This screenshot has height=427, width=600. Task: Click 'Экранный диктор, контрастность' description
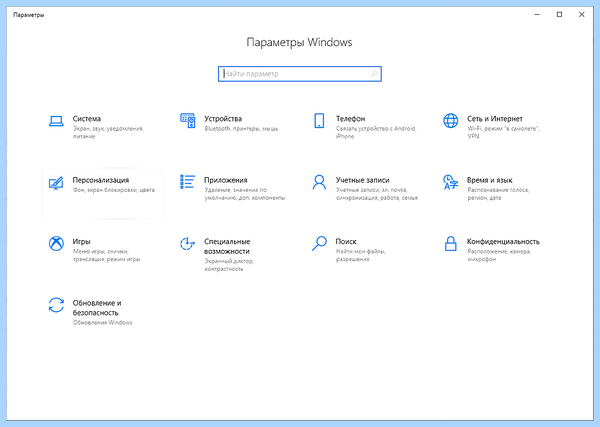229,265
